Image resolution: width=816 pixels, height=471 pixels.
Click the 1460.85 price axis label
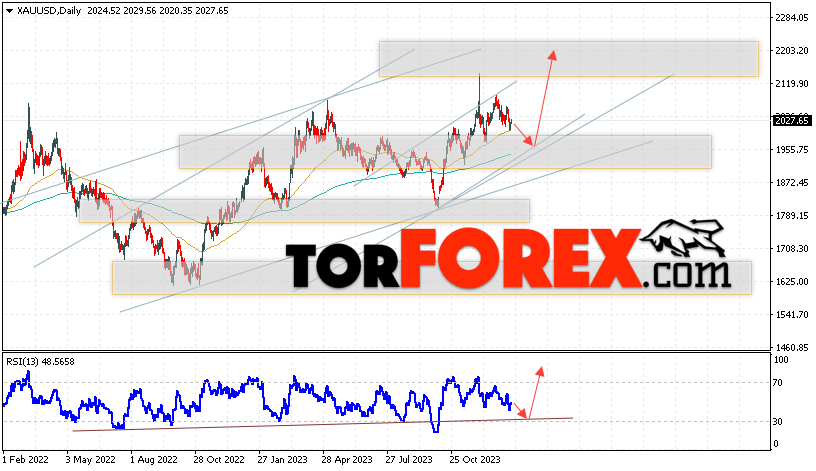[792, 347]
